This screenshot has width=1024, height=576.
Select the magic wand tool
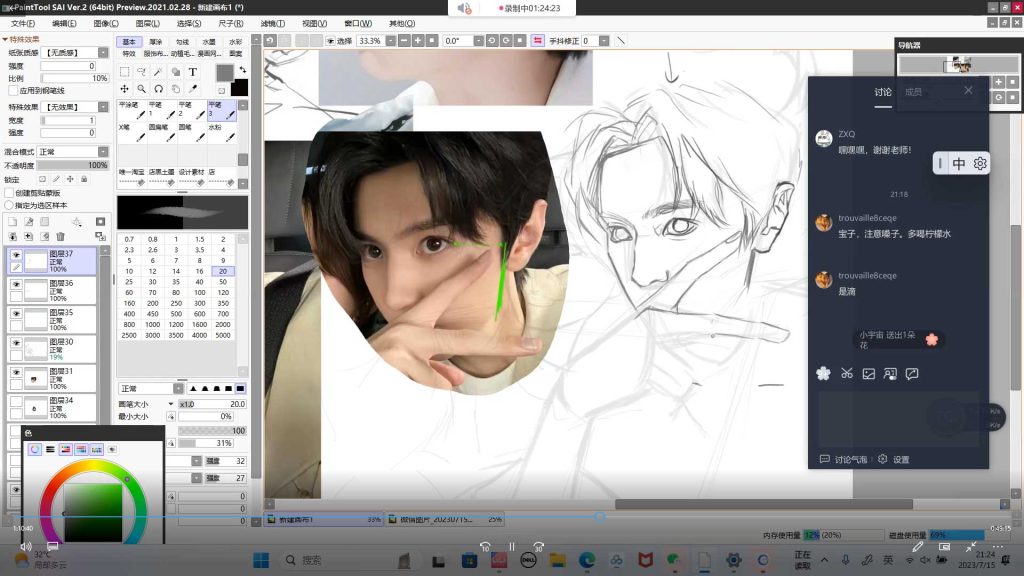click(x=158, y=72)
